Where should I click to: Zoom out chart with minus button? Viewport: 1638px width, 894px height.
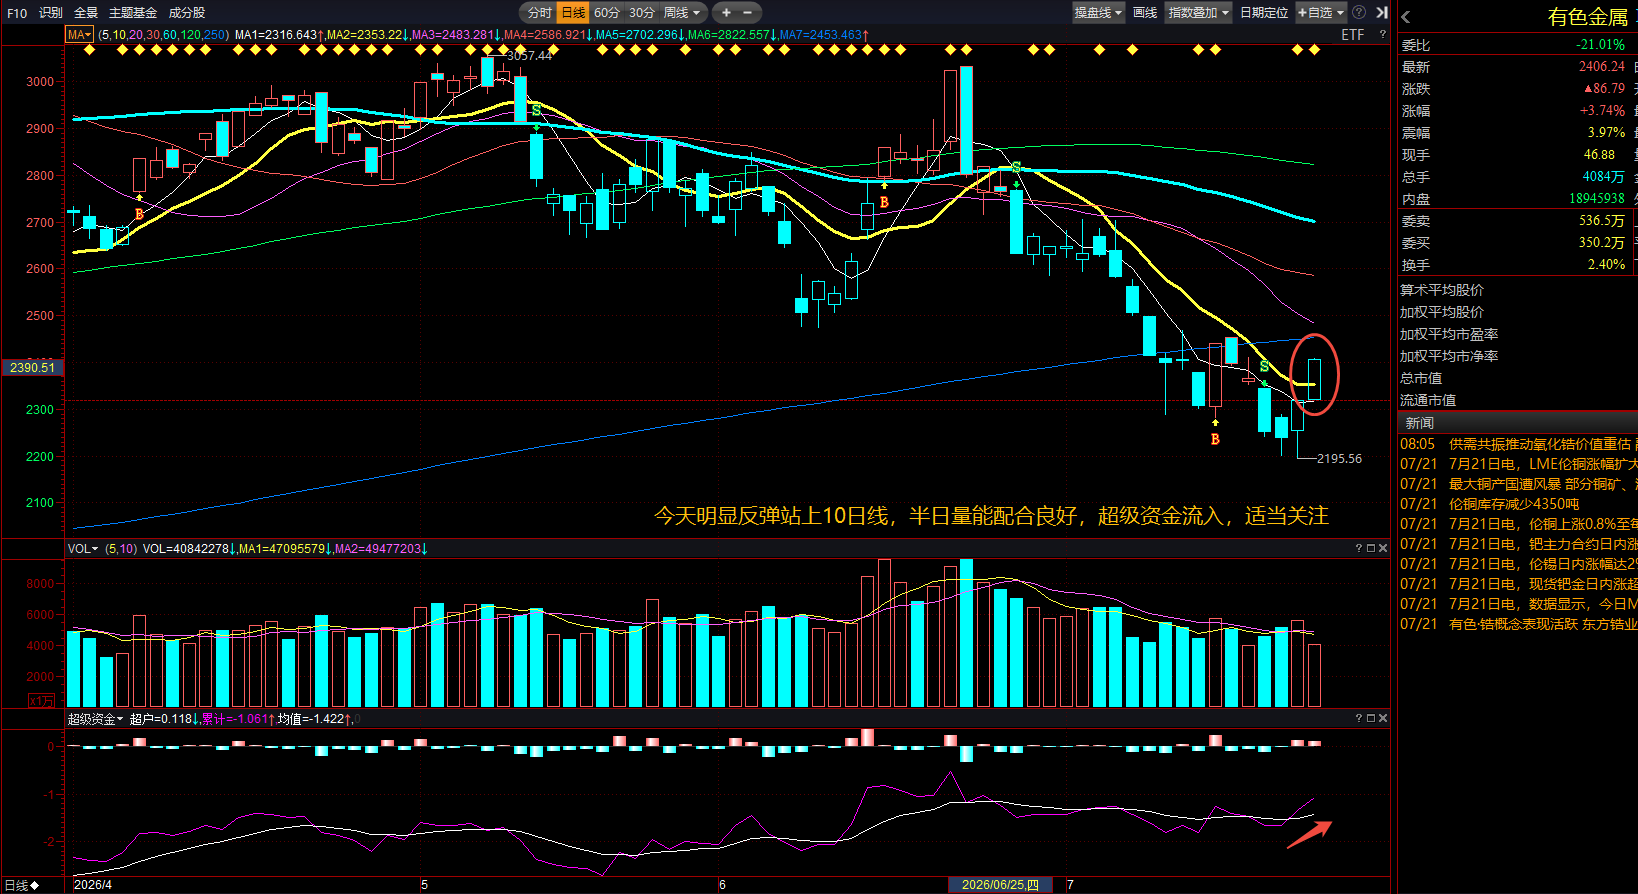[x=748, y=13]
